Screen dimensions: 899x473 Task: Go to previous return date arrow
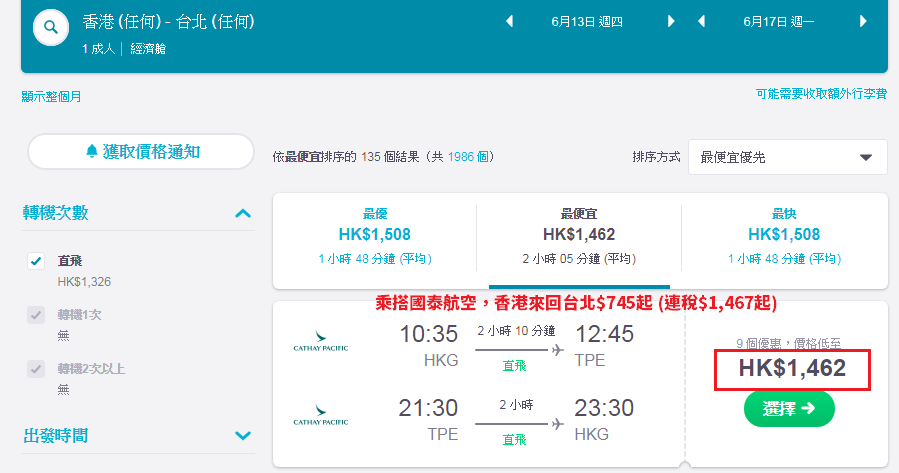pos(701,22)
